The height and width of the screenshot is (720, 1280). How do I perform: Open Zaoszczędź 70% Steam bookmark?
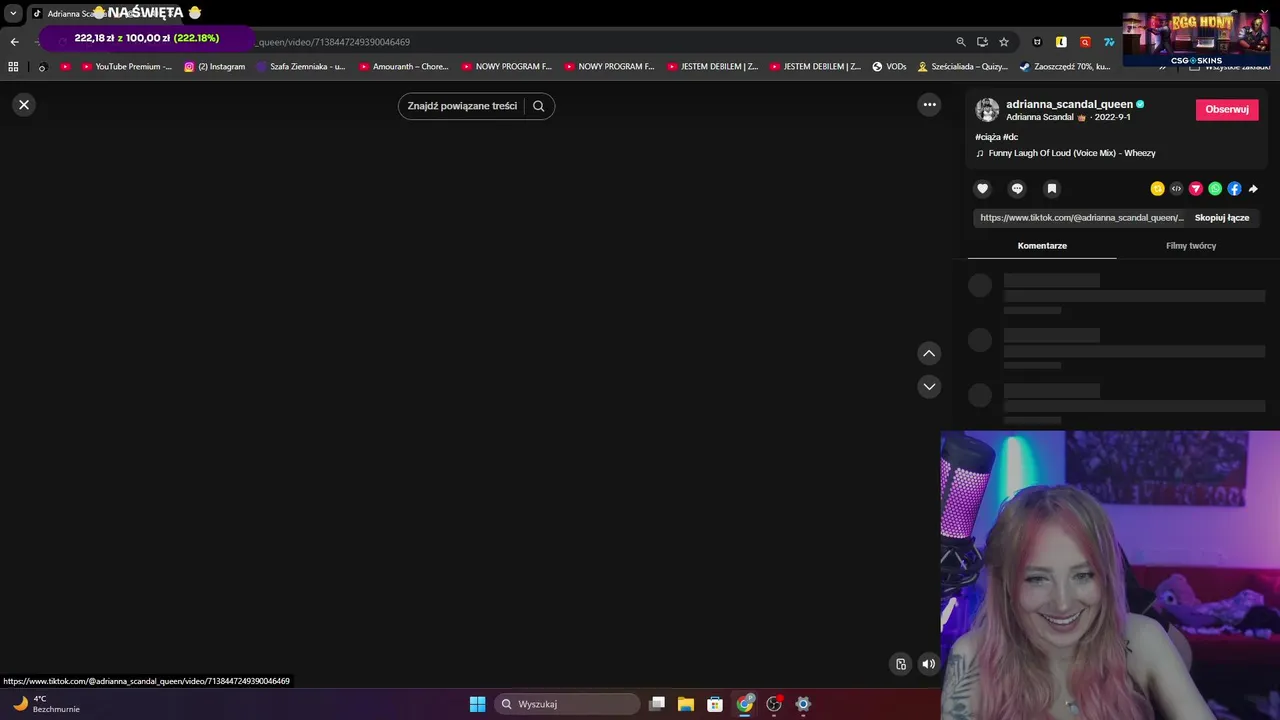click(1064, 67)
